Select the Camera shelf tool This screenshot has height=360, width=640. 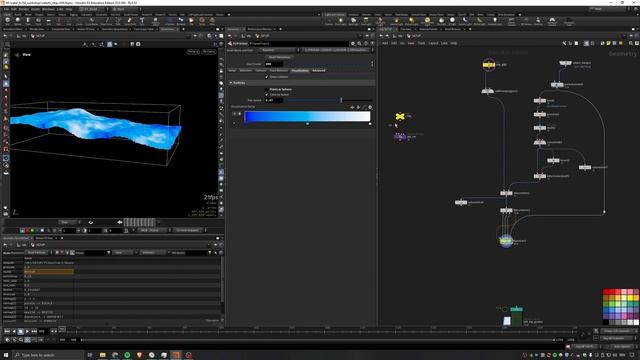coord(329,21)
